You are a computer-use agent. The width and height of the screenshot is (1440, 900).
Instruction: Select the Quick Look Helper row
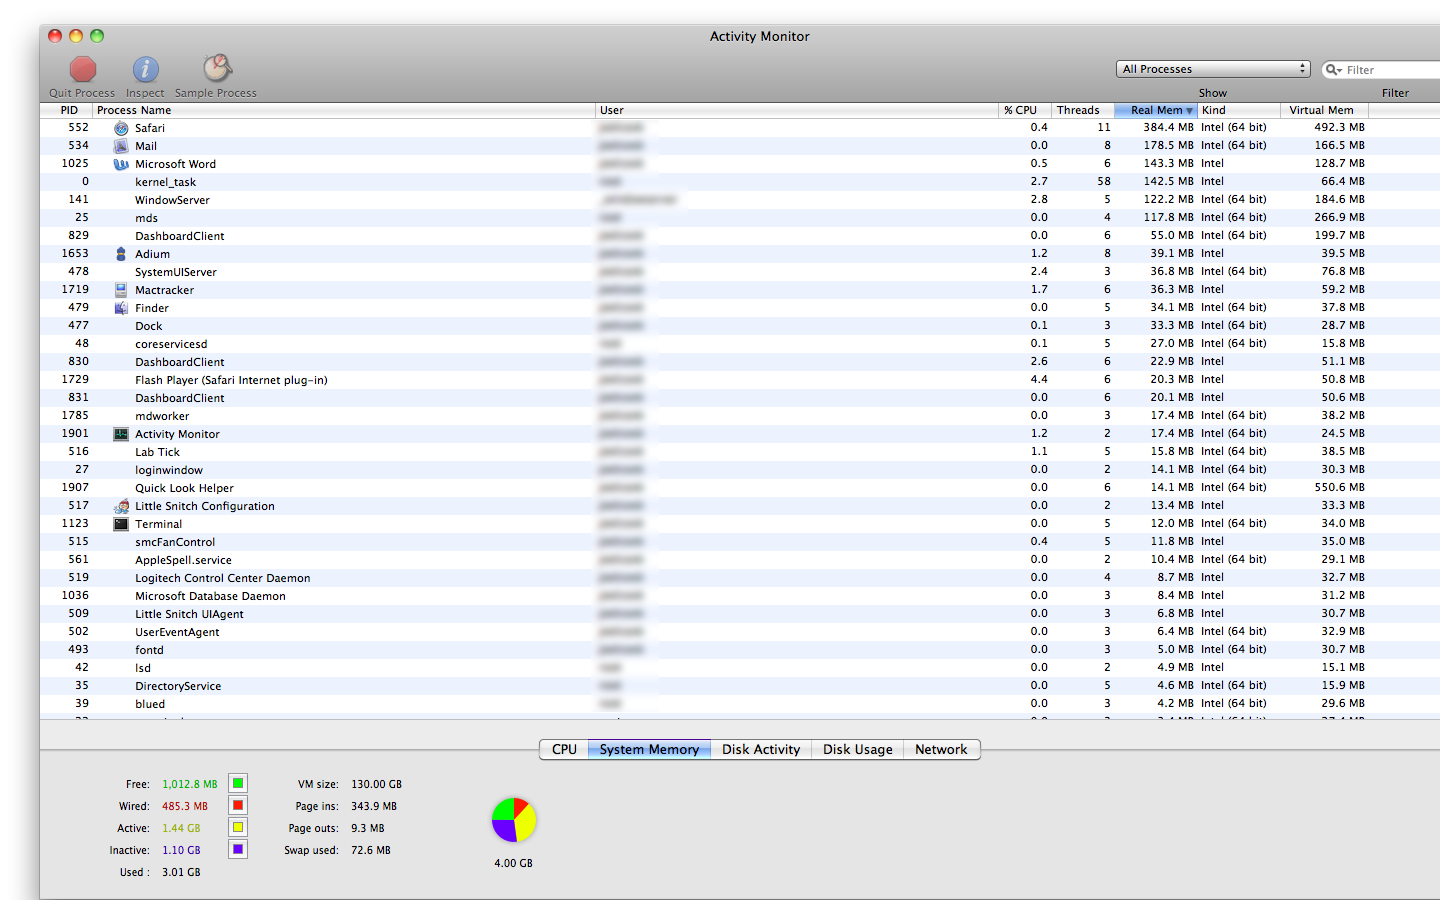point(740,488)
